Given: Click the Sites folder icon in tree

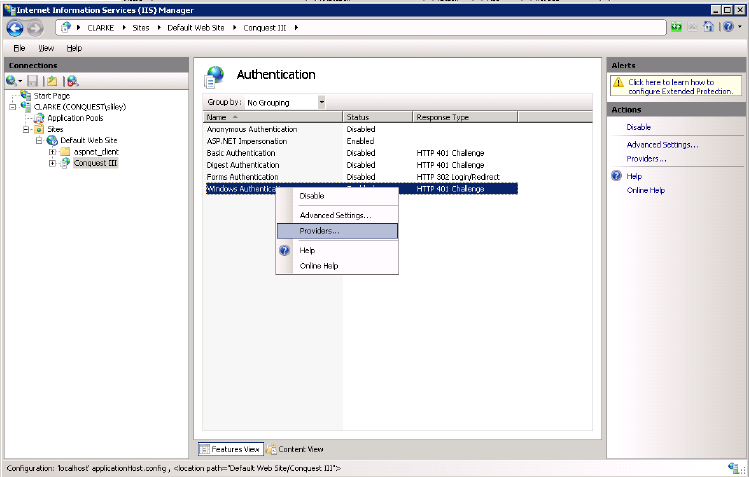Looking at the screenshot, I should coord(39,129).
